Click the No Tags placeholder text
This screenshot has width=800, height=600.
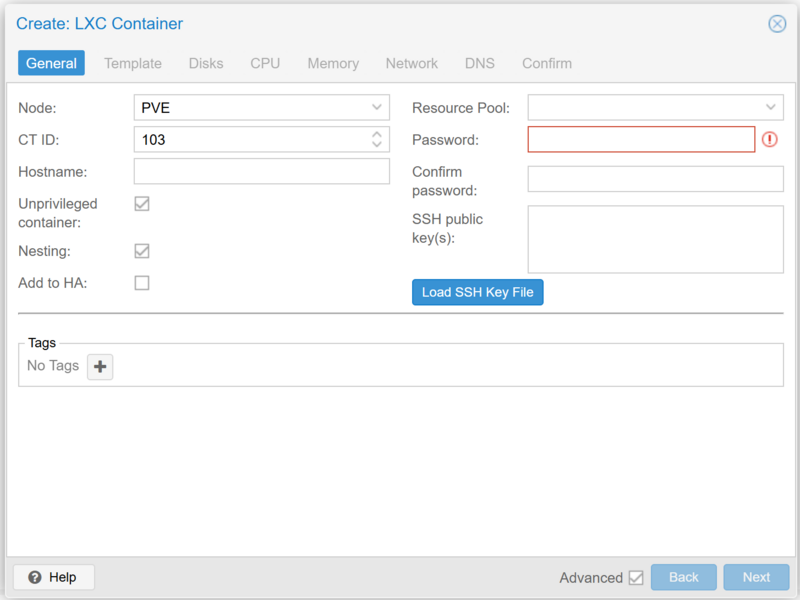(53, 366)
